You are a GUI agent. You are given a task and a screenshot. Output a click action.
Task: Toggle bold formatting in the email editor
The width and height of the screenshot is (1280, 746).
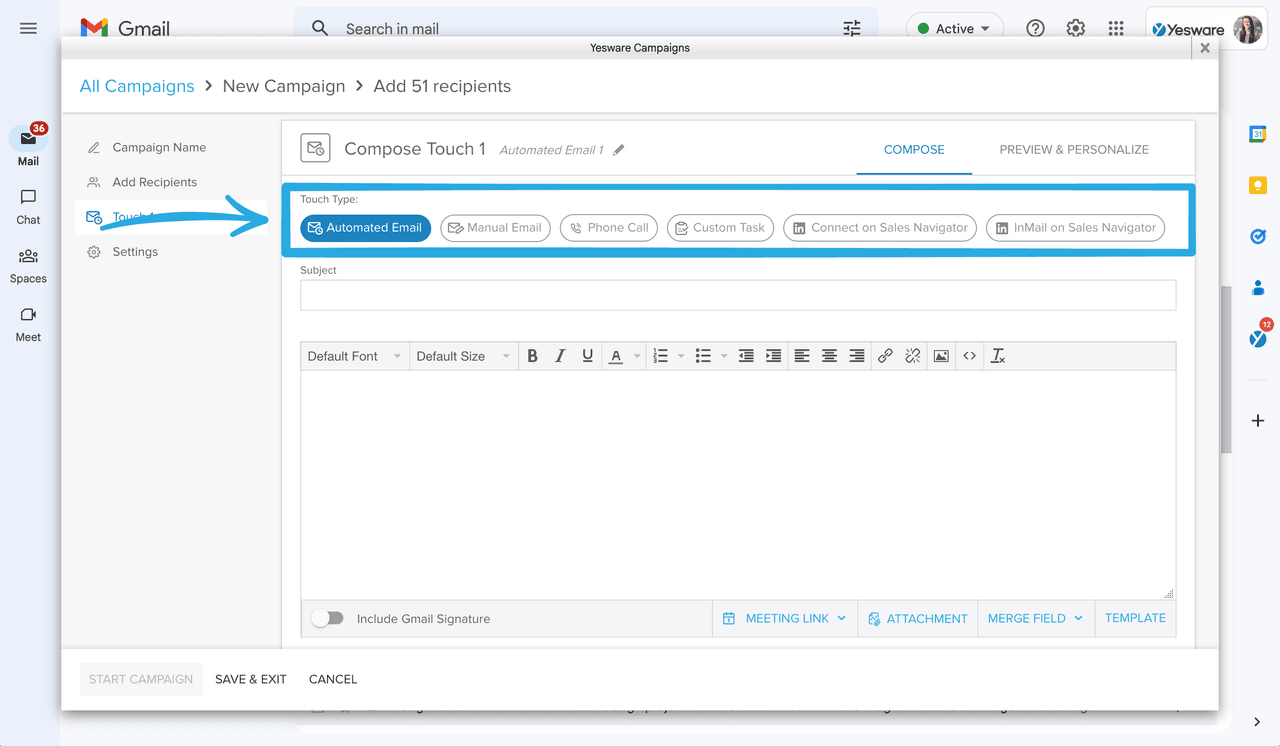click(x=532, y=355)
